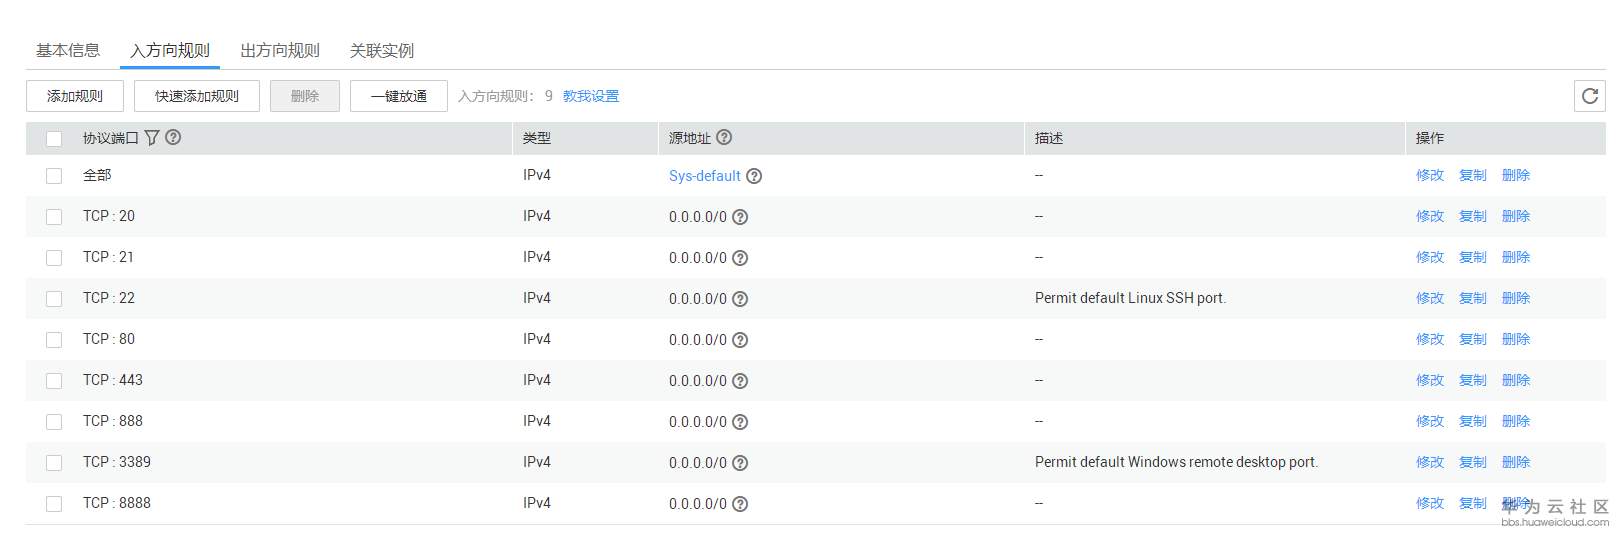Click the 操作 column header
This screenshot has width=1623, height=537.
pos(1430,138)
